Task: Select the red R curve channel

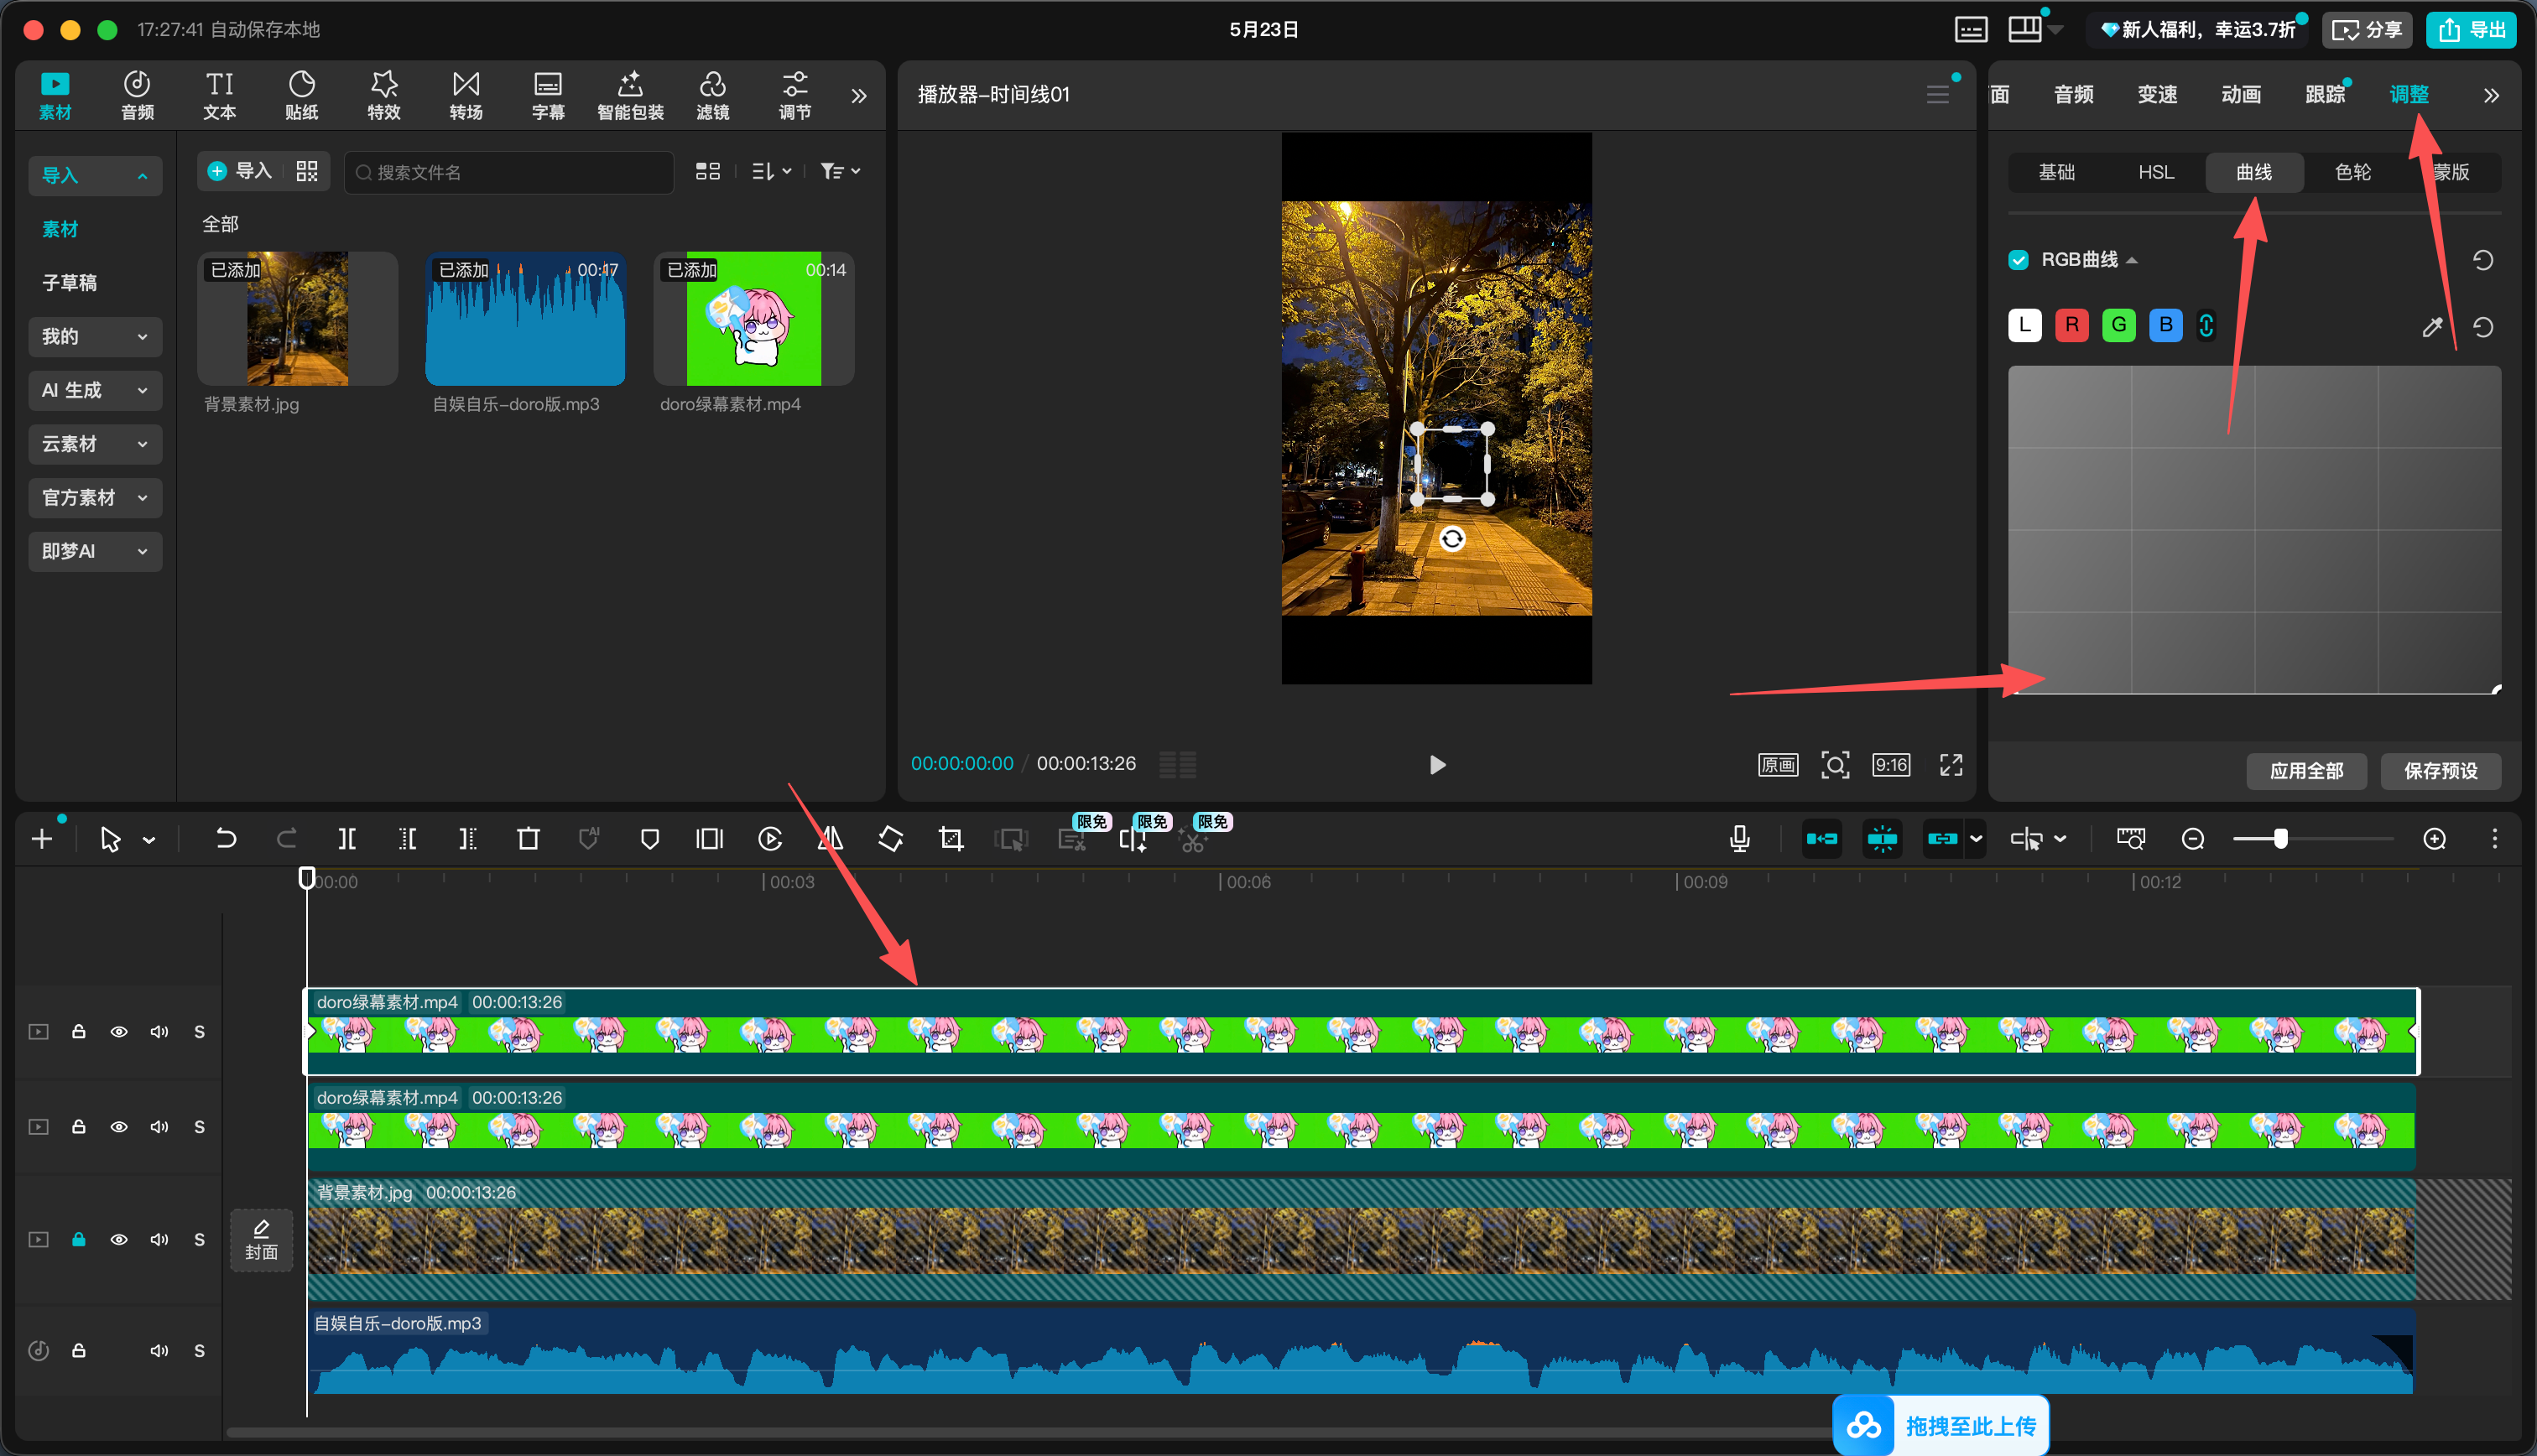Action: [2071, 325]
